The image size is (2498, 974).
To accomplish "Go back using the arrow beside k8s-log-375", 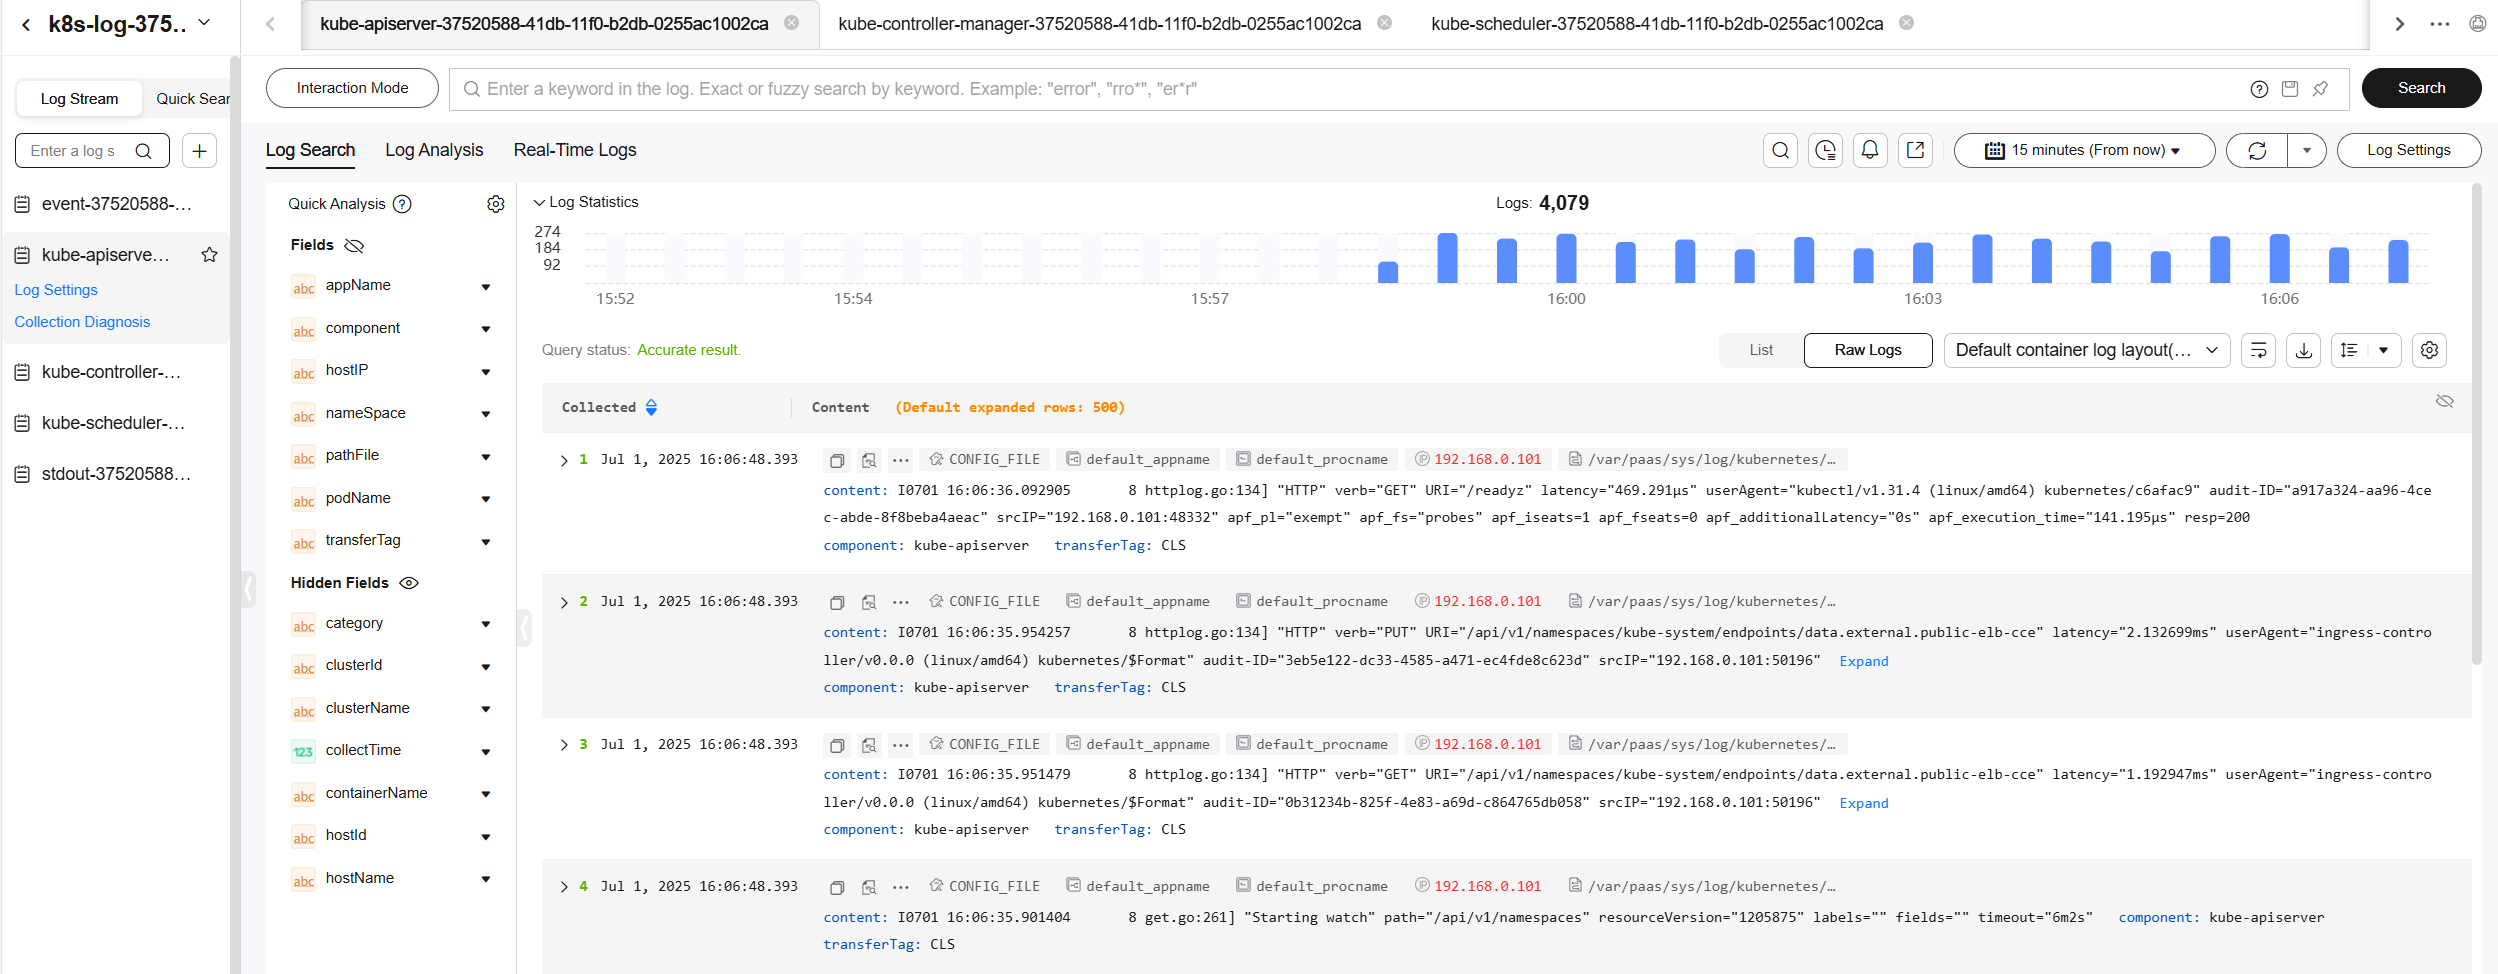I will (26, 24).
